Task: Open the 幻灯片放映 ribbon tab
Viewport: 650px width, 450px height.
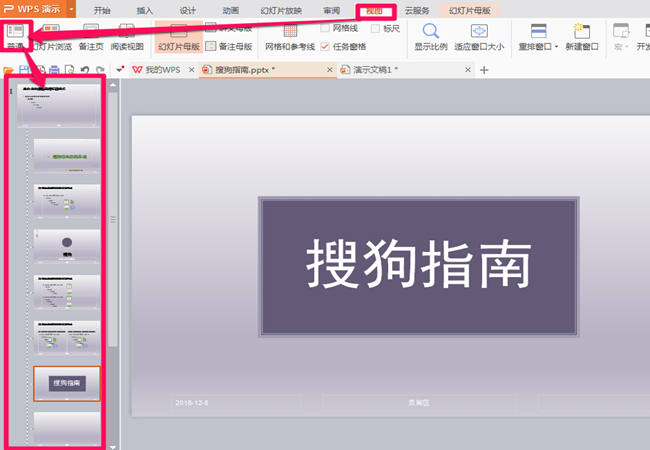Action: 281,10
